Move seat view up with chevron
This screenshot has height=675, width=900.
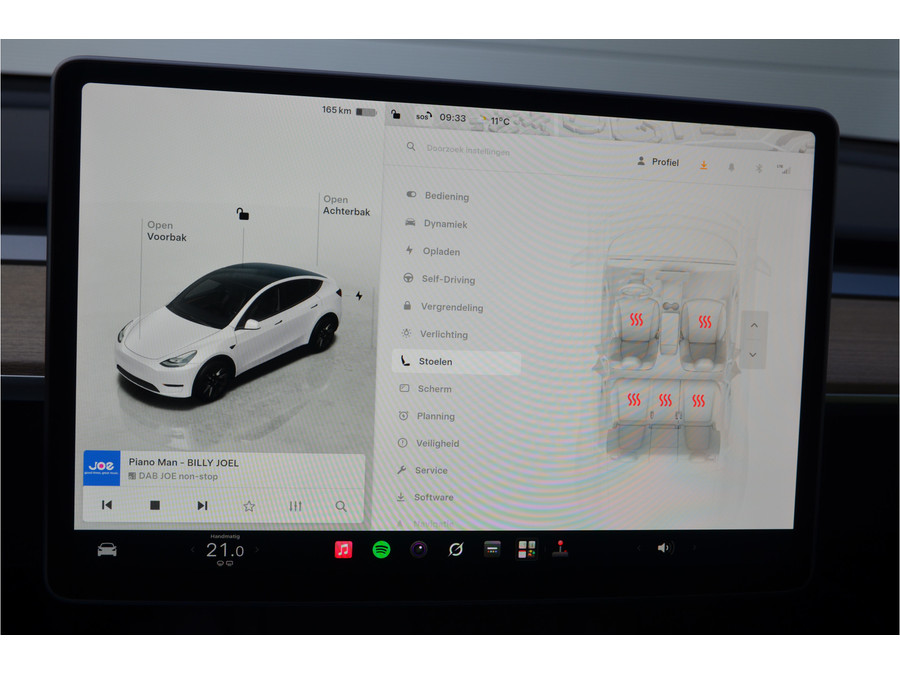click(x=754, y=325)
